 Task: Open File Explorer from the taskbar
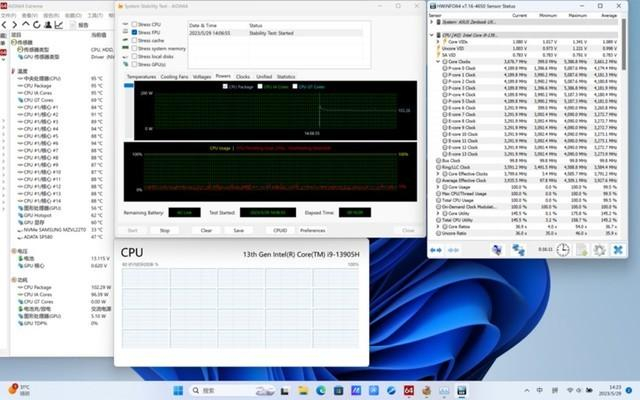click(x=302, y=391)
